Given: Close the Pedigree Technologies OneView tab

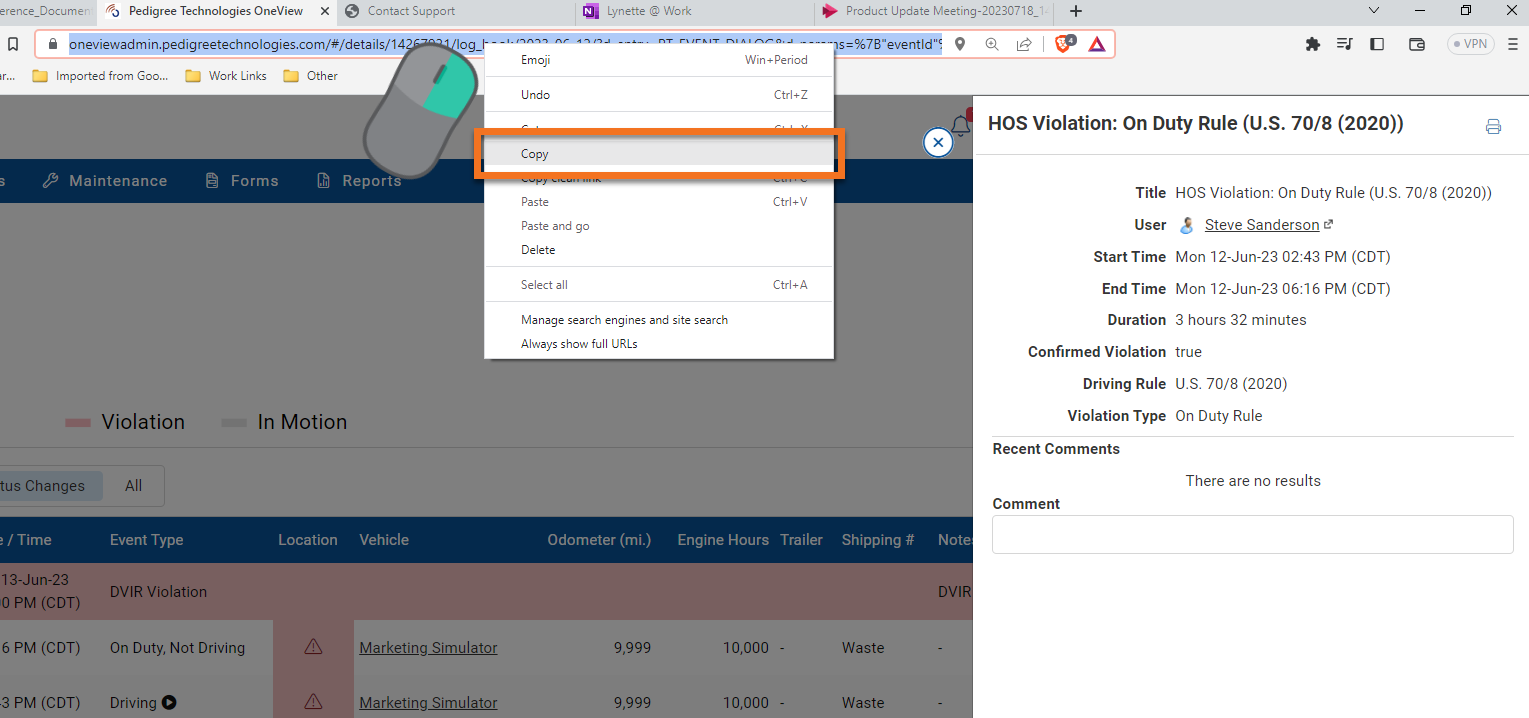Looking at the screenshot, I should [x=323, y=11].
